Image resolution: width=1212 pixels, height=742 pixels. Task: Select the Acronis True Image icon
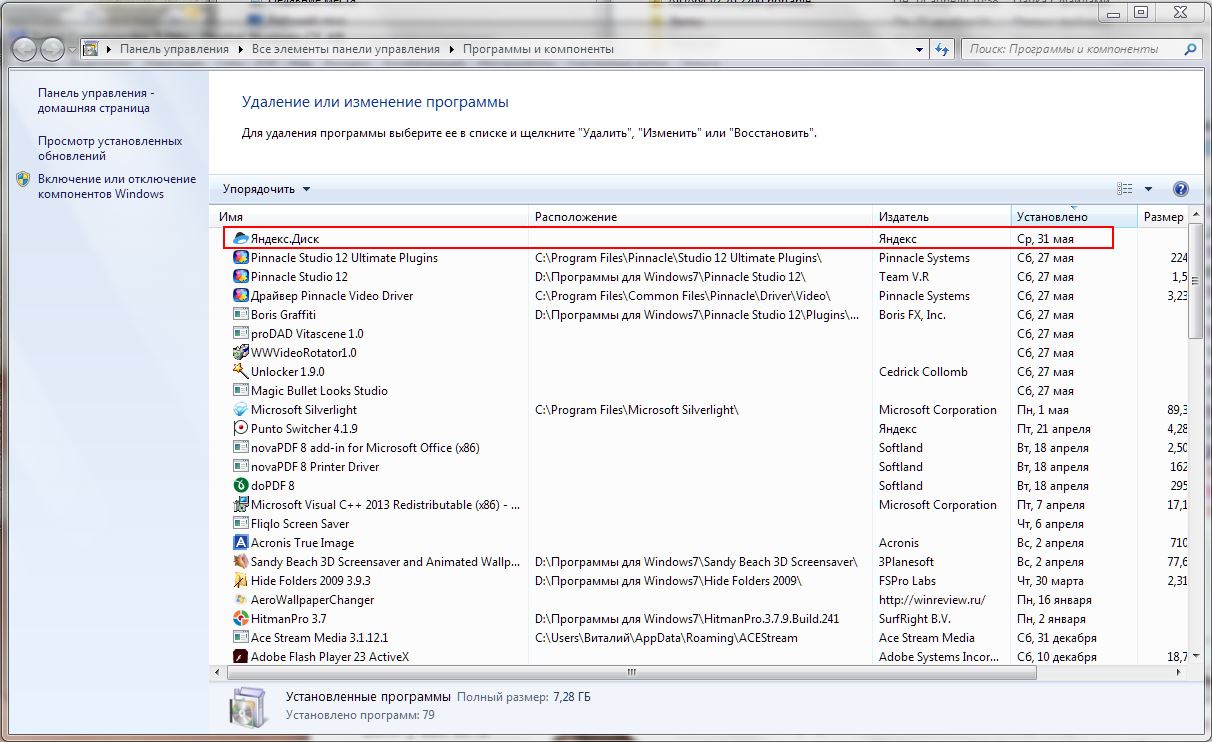[x=240, y=543]
